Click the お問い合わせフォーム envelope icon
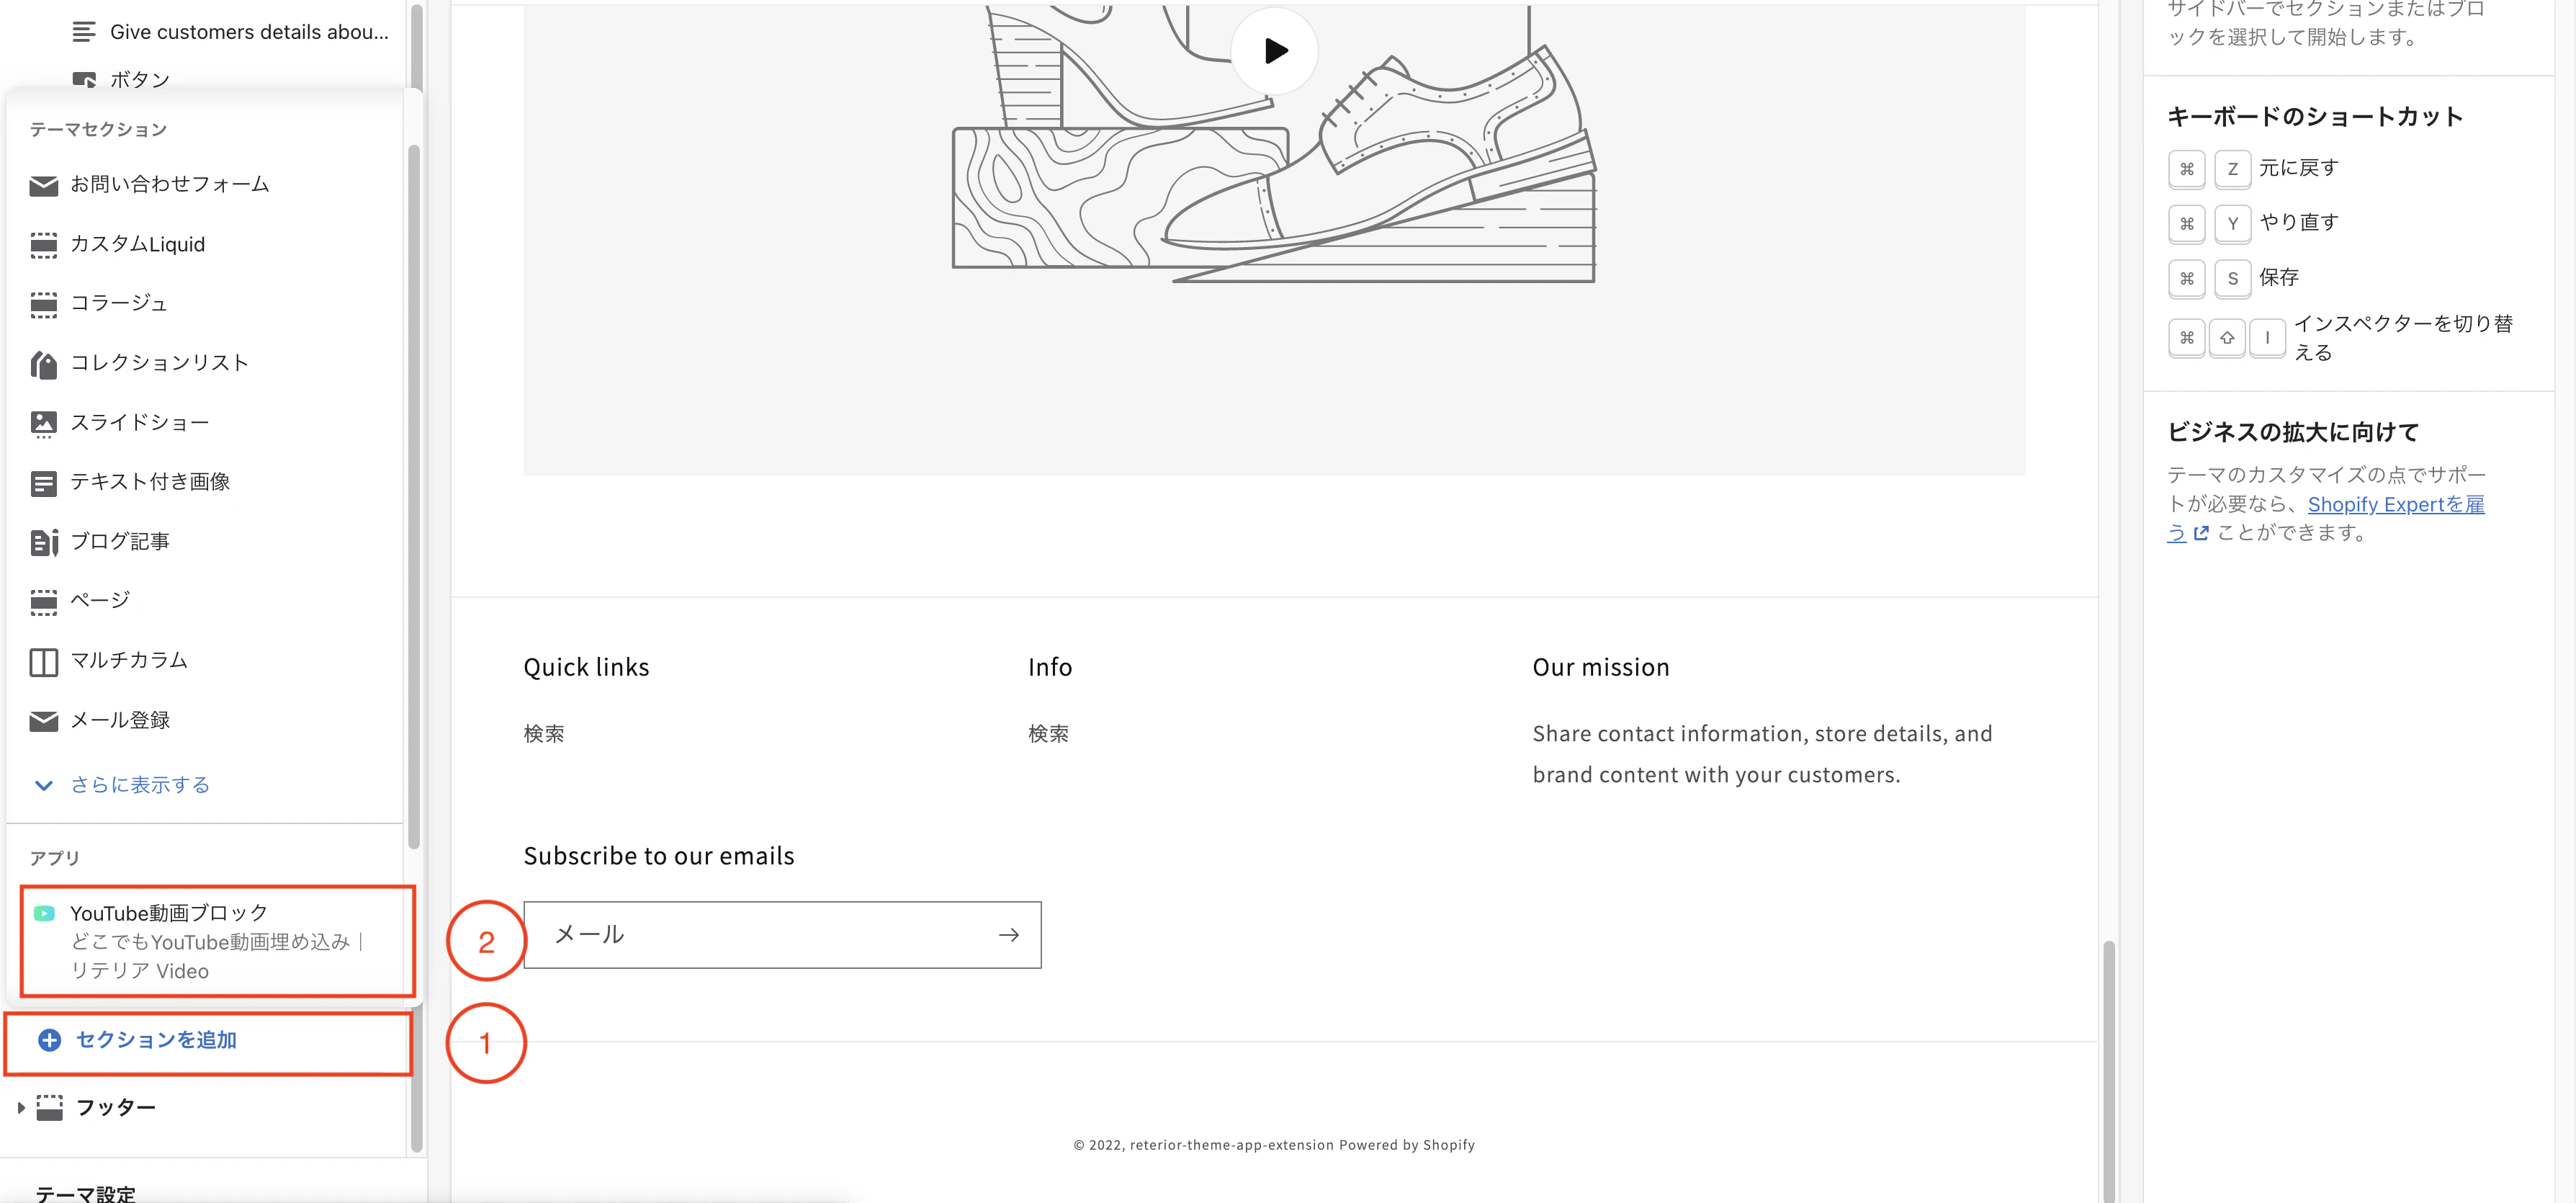The image size is (2576, 1203). click(43, 185)
